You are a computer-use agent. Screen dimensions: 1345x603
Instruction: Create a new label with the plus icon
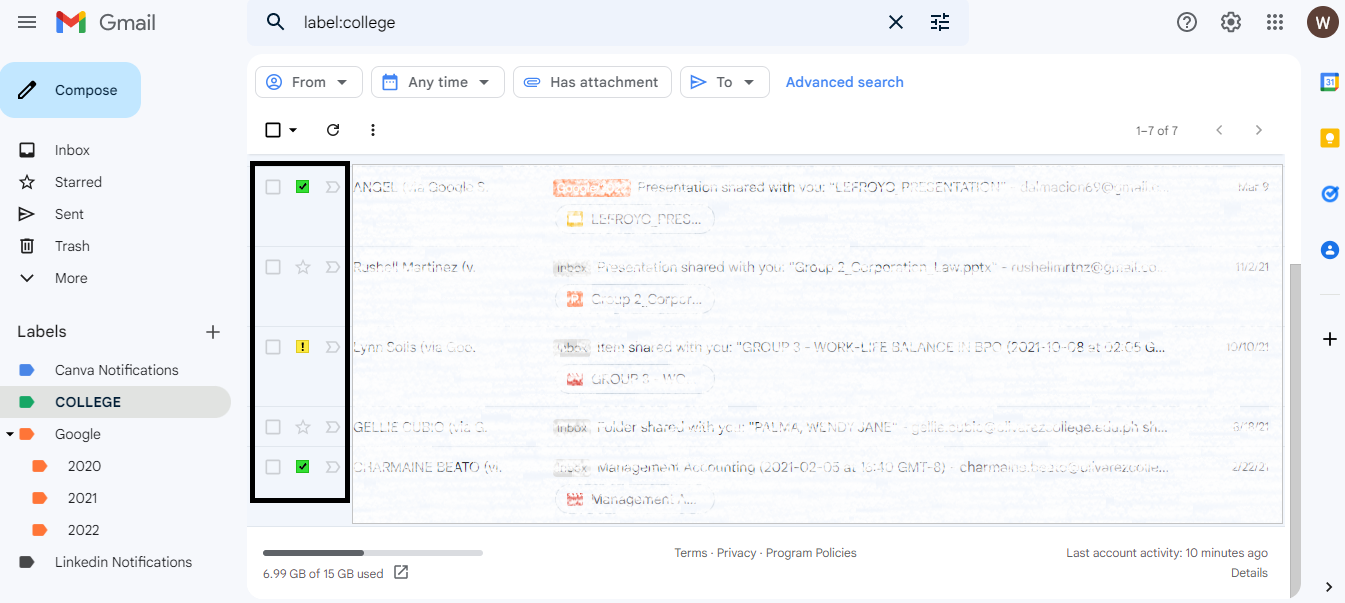213,331
